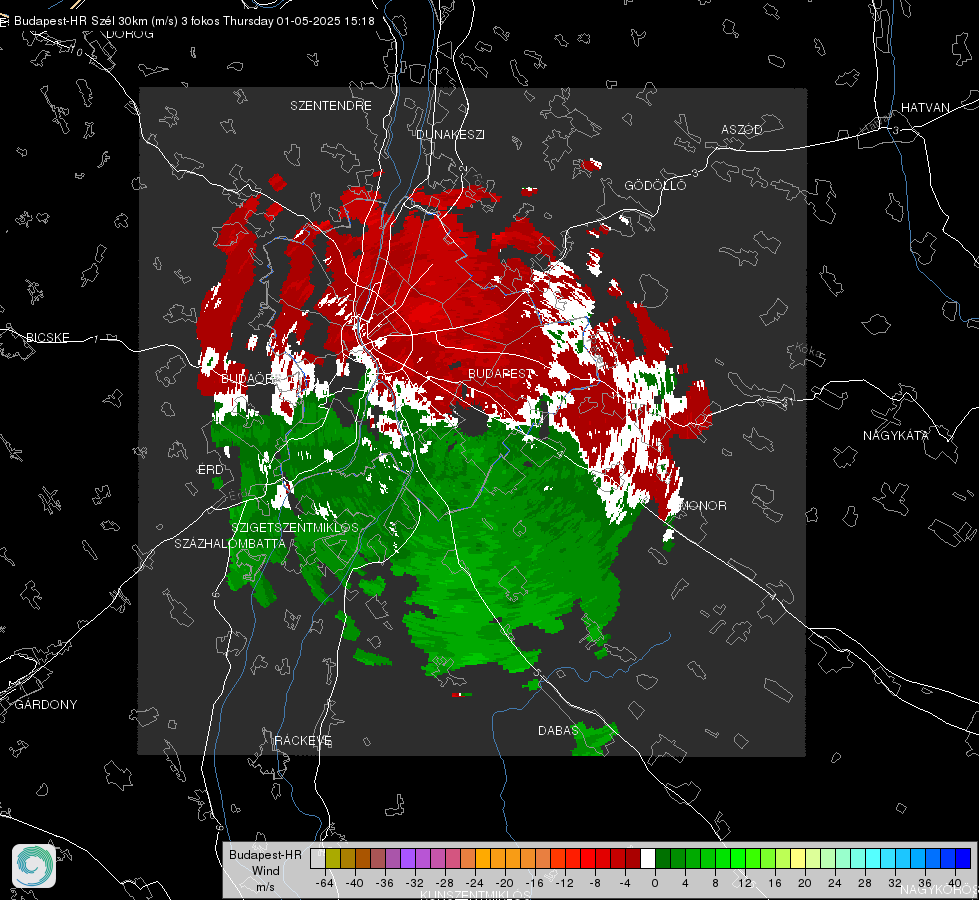This screenshot has width=979, height=900.
Task: Click the RÁCKEVE town label
Action: click(x=303, y=740)
